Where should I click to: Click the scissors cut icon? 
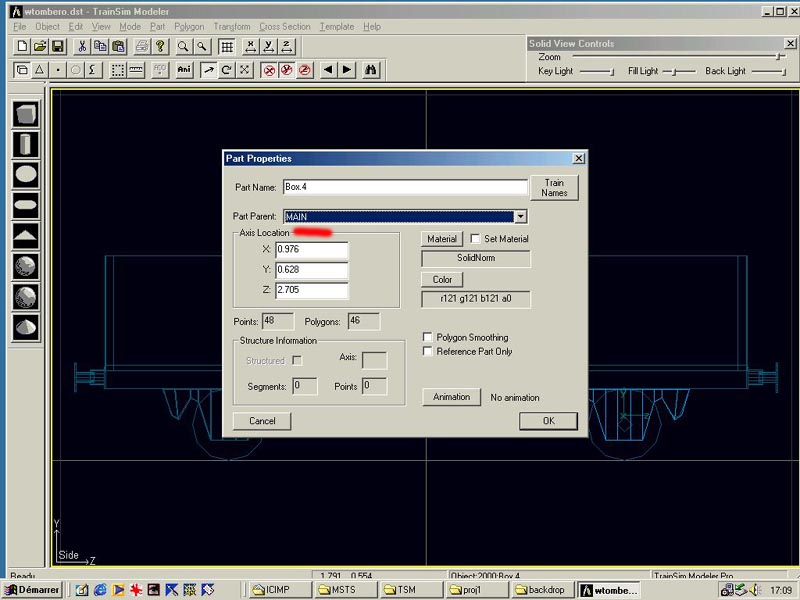click(82, 47)
